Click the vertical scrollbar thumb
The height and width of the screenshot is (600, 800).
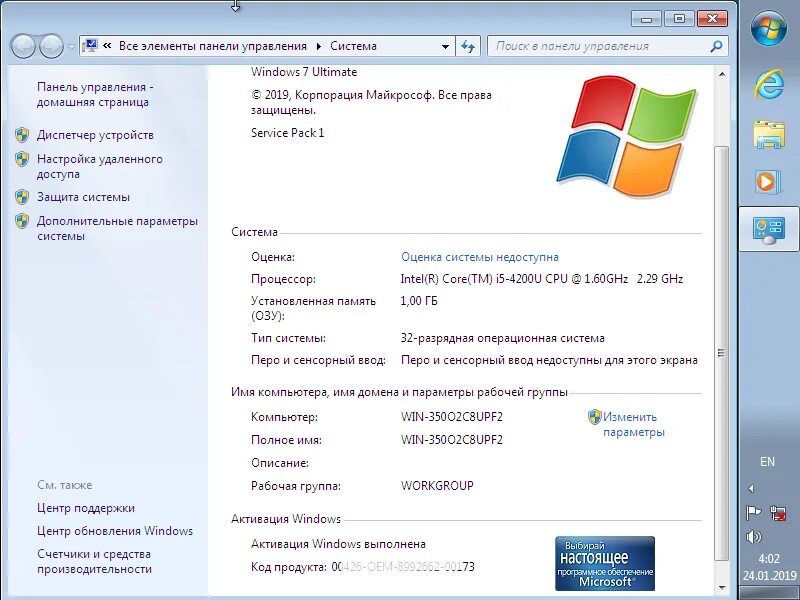722,353
